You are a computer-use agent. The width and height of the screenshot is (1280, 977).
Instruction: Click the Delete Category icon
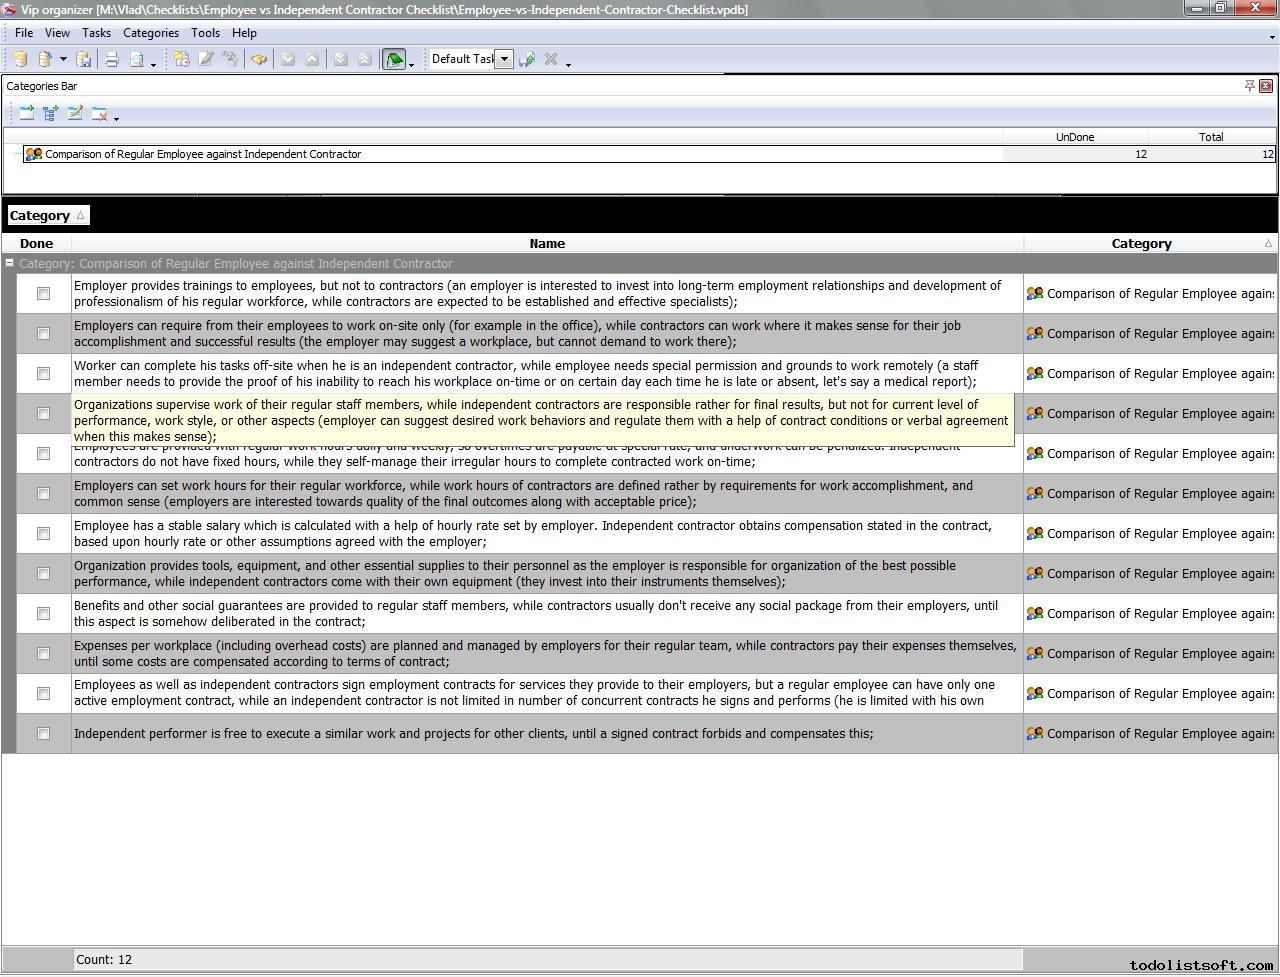[99, 114]
